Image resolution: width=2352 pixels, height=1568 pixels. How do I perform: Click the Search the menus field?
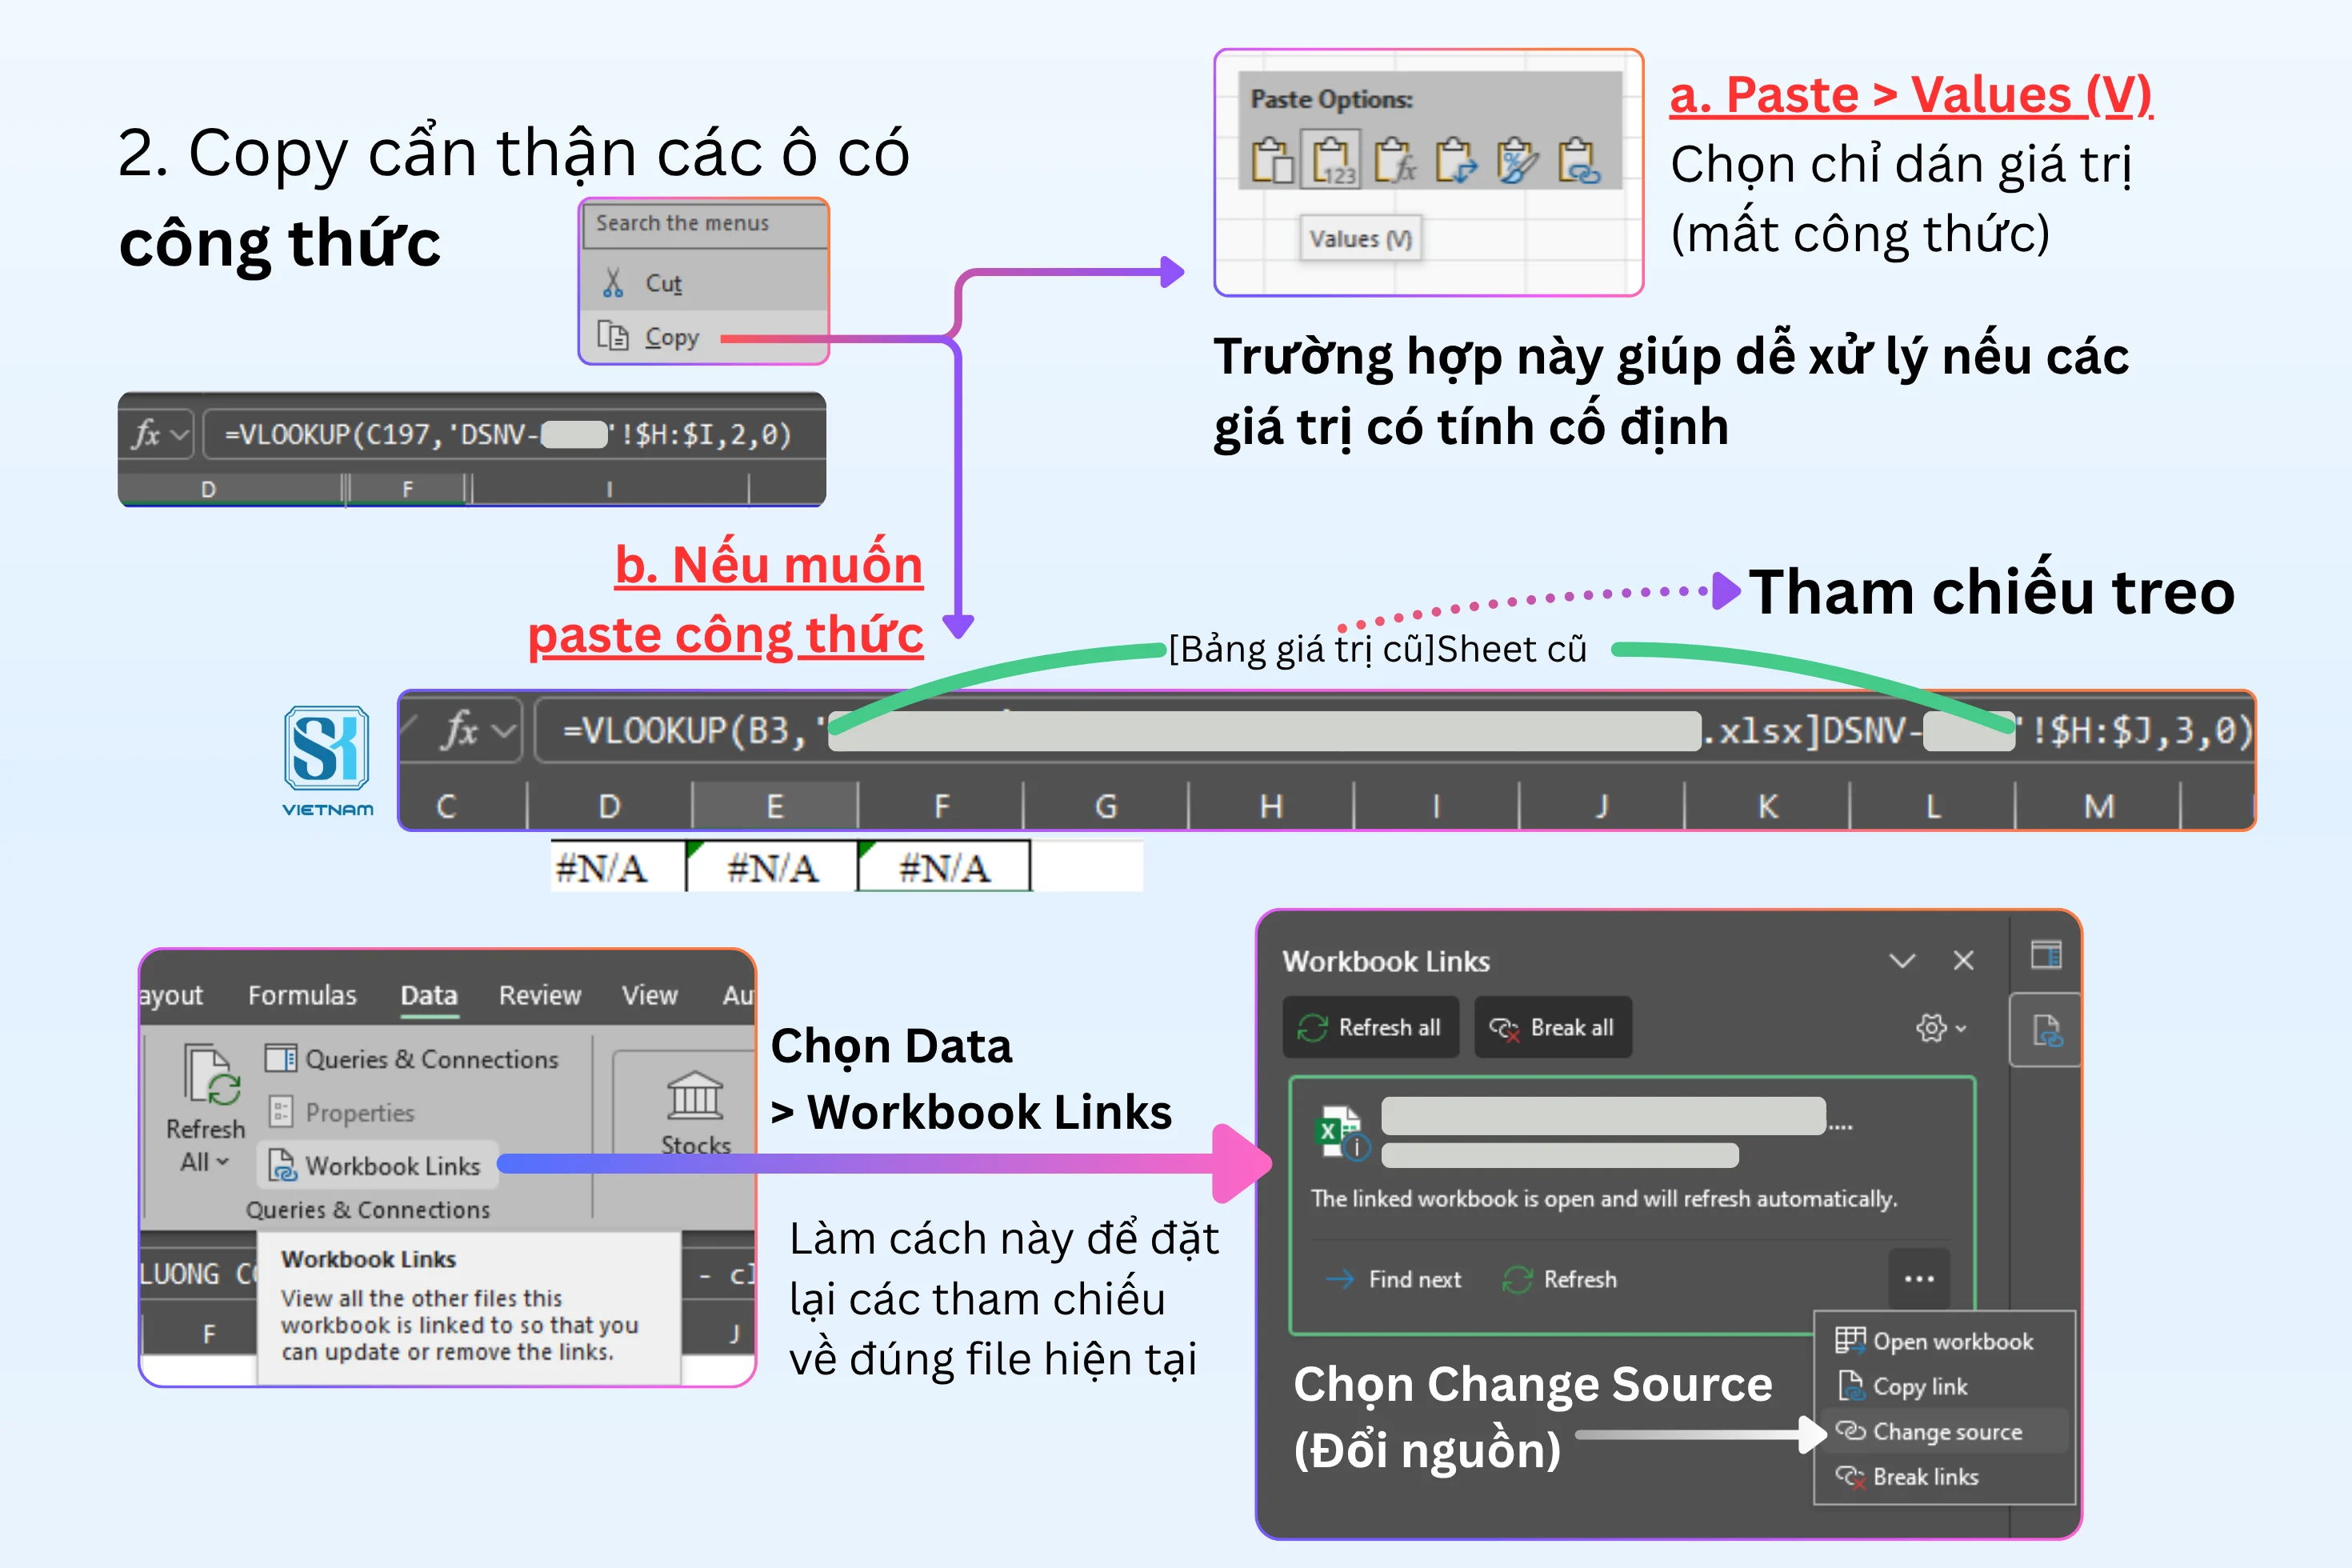704,223
